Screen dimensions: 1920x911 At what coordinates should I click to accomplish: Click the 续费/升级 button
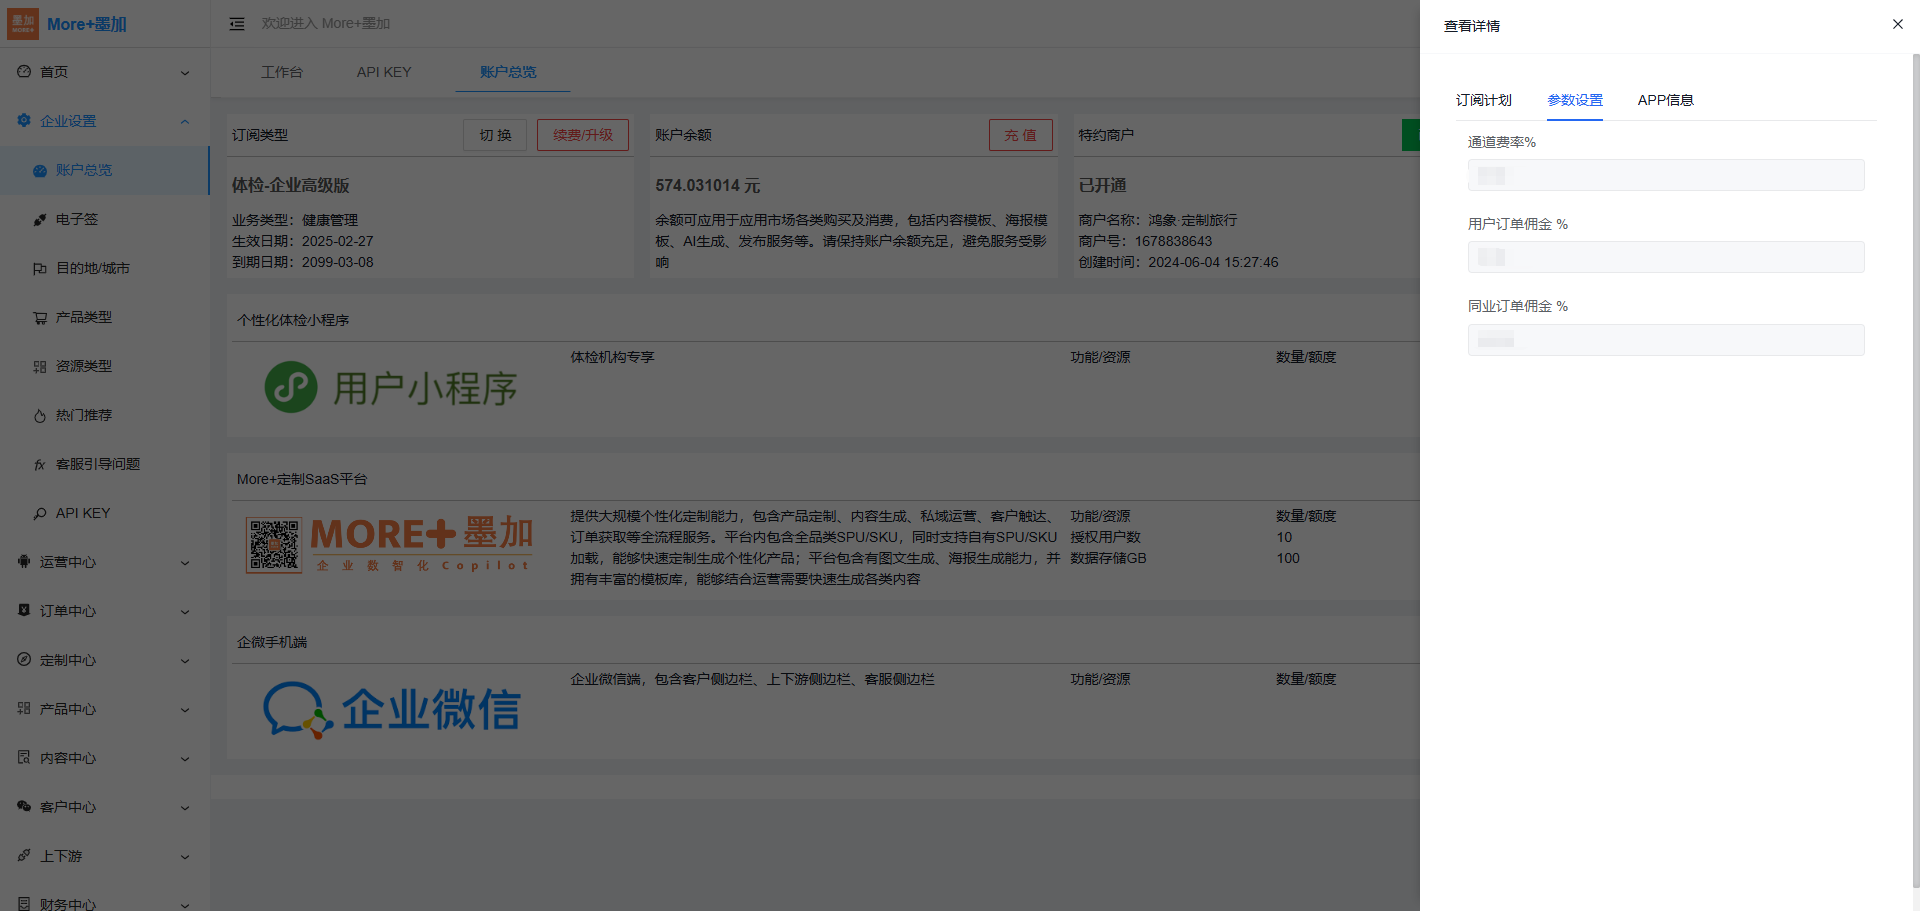tap(582, 135)
